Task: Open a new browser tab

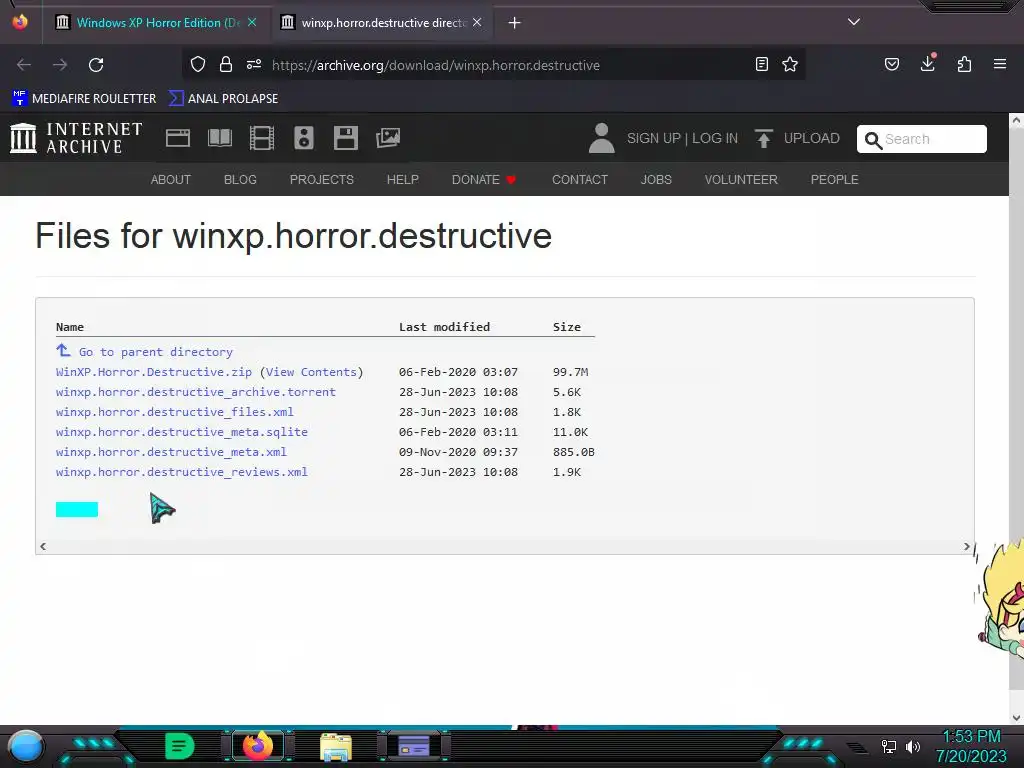Action: [515, 23]
